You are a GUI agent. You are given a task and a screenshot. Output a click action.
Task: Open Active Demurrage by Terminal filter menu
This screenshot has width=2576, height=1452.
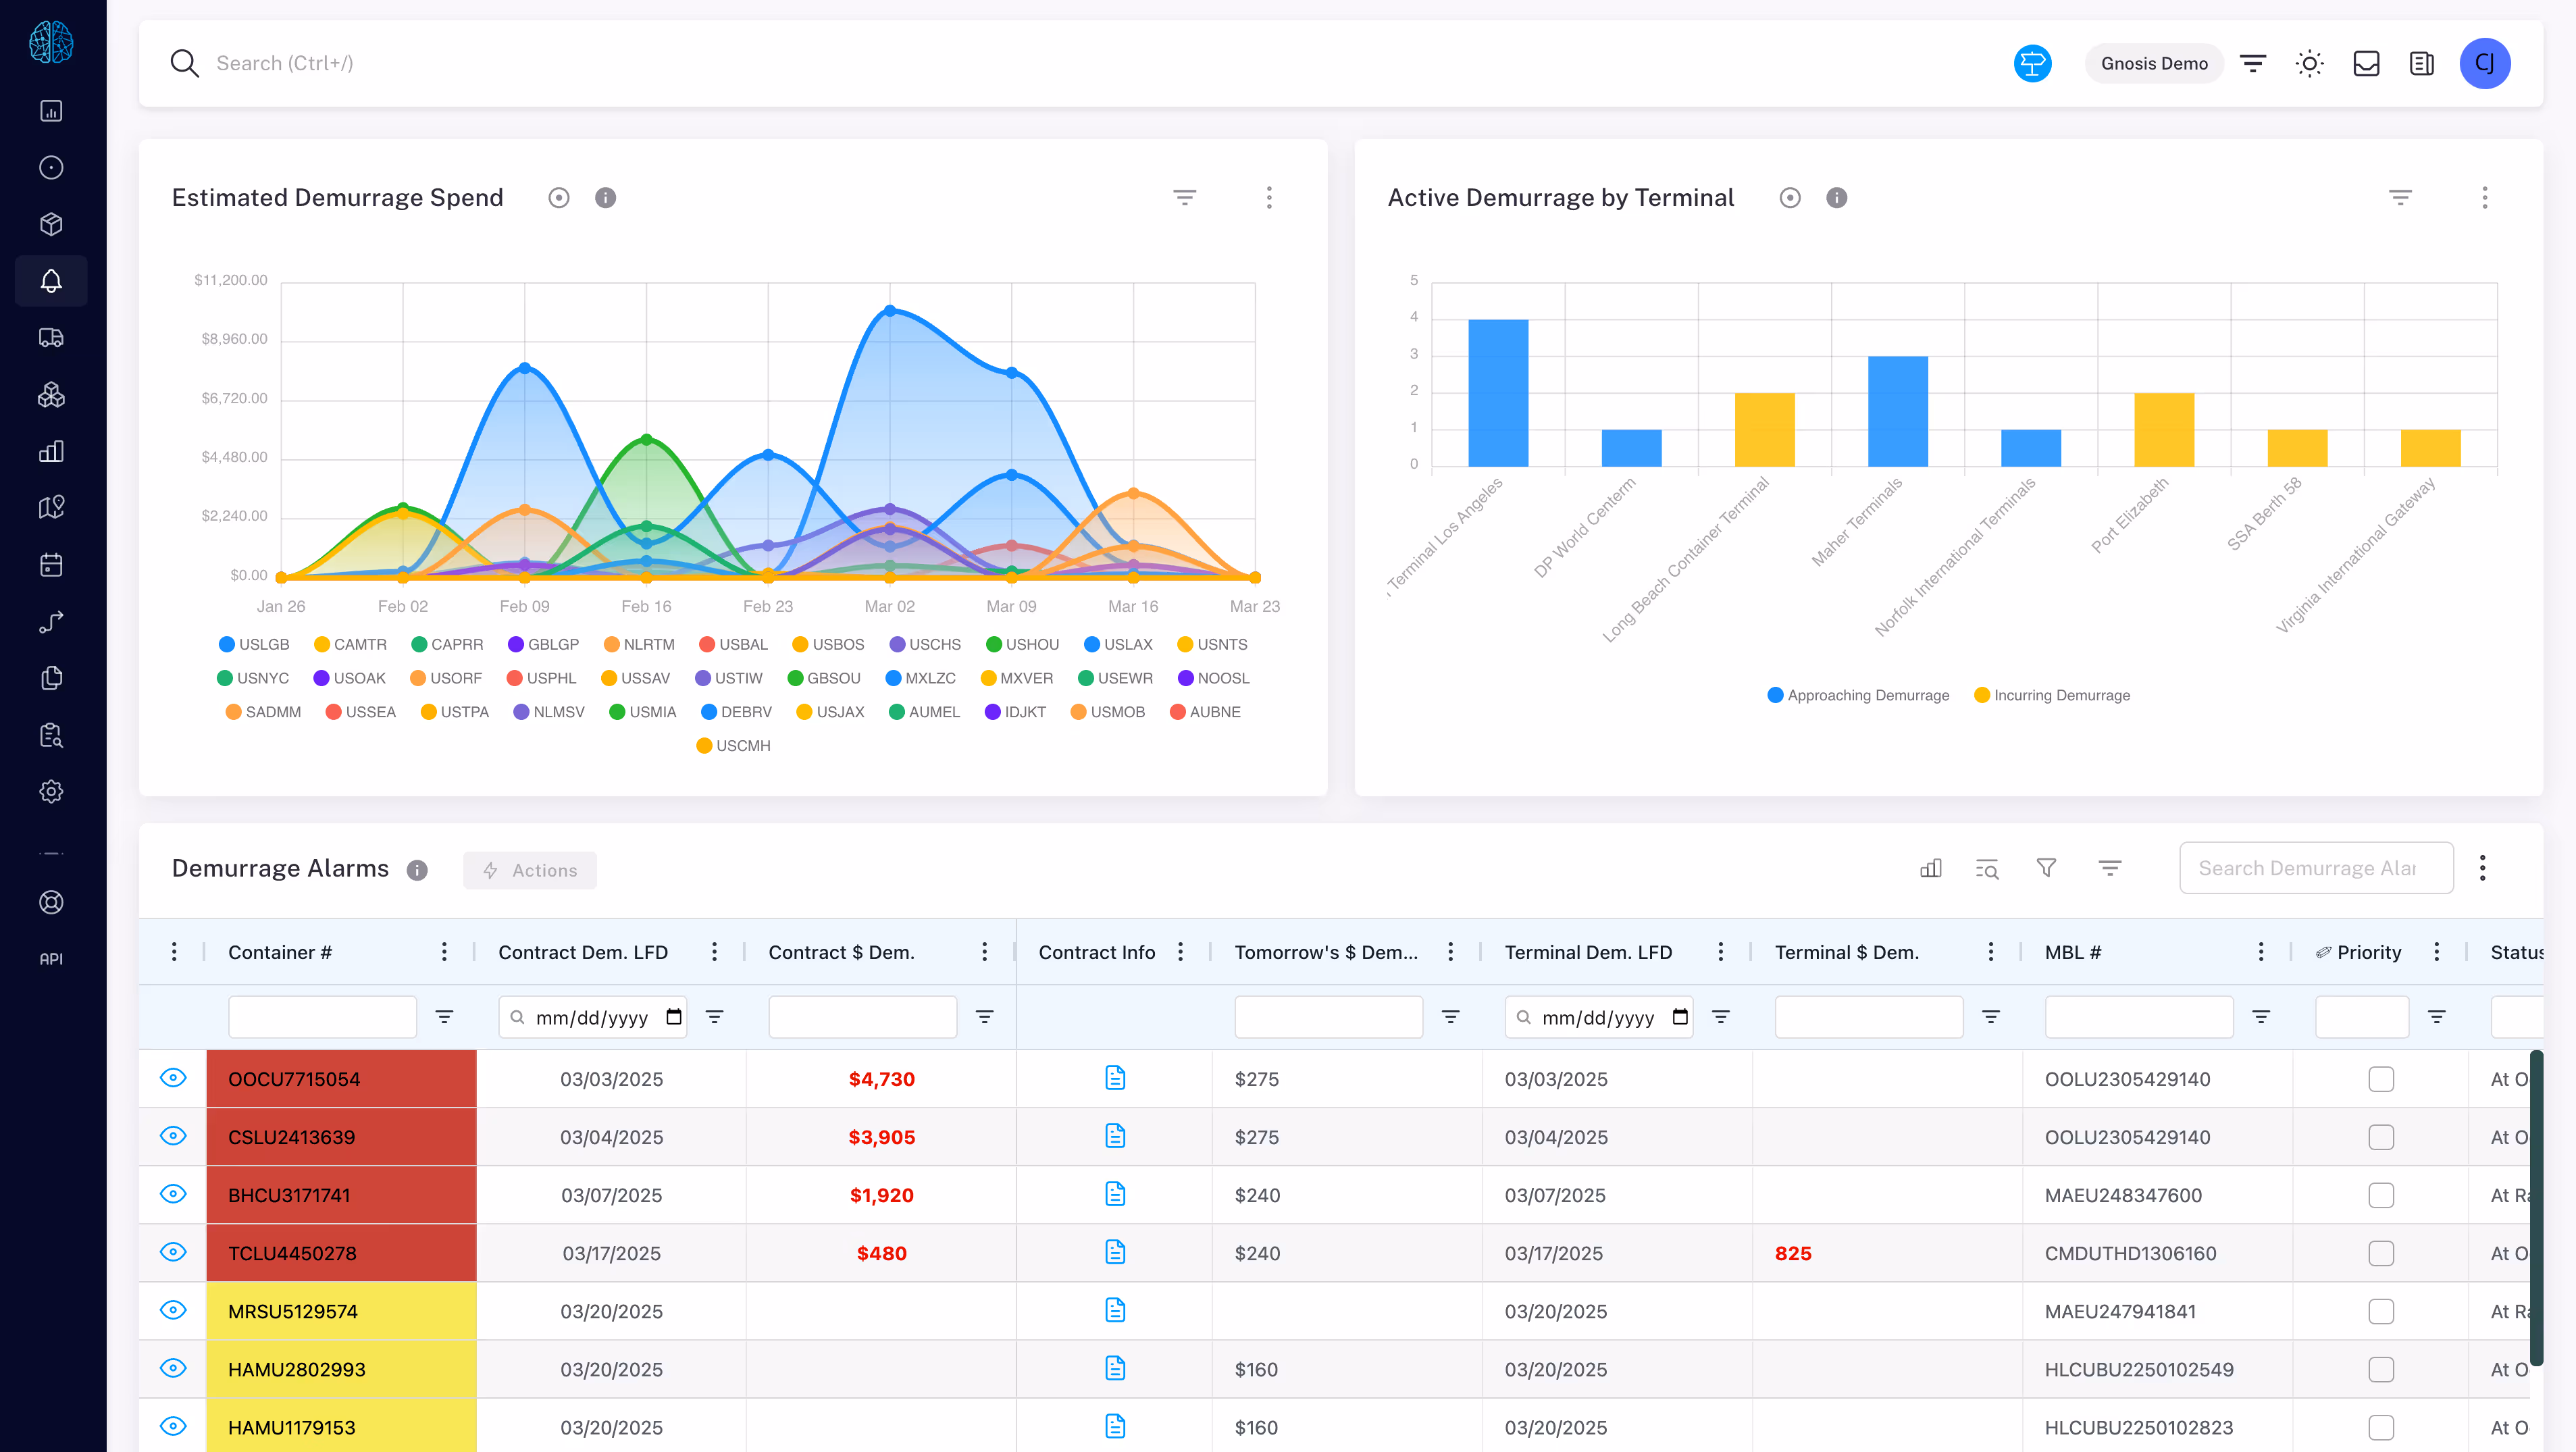[x=2400, y=198]
